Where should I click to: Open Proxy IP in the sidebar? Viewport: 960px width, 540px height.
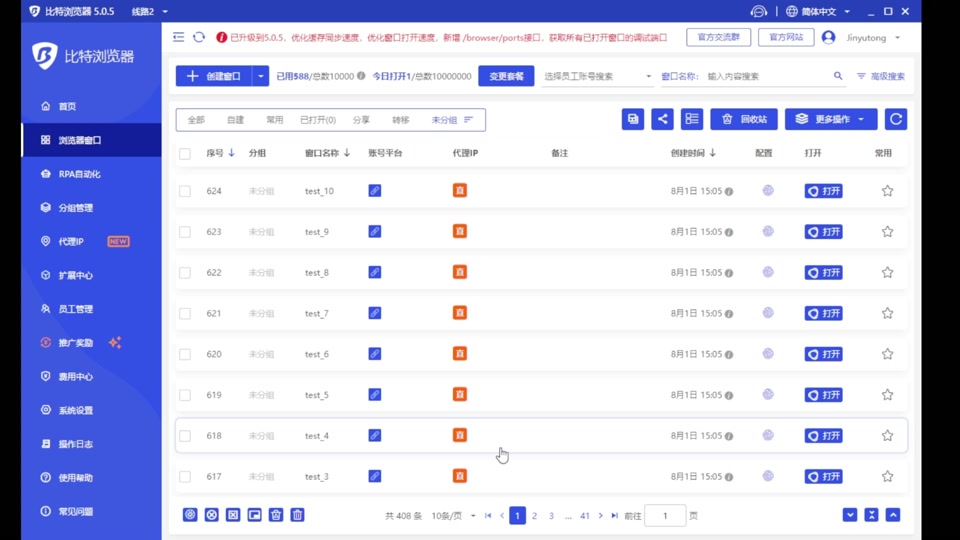[92, 241]
